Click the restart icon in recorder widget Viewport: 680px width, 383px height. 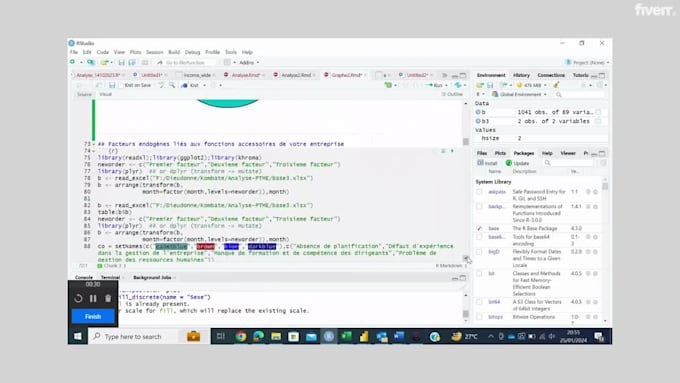point(78,298)
